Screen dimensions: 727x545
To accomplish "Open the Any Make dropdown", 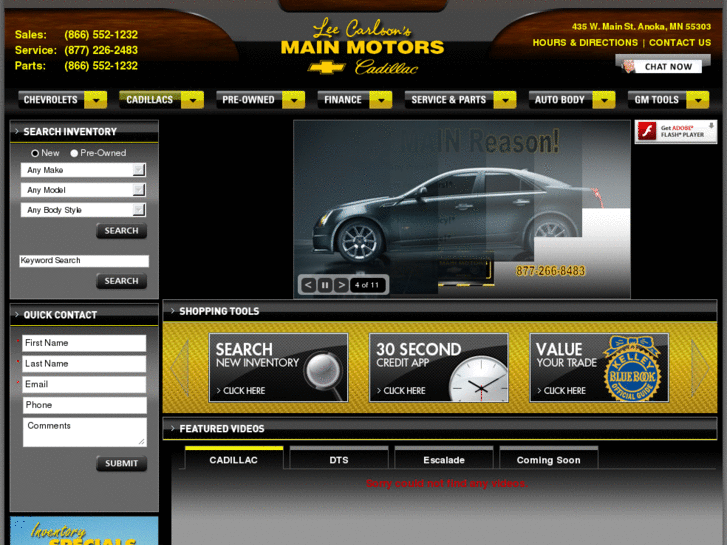I will [x=83, y=170].
